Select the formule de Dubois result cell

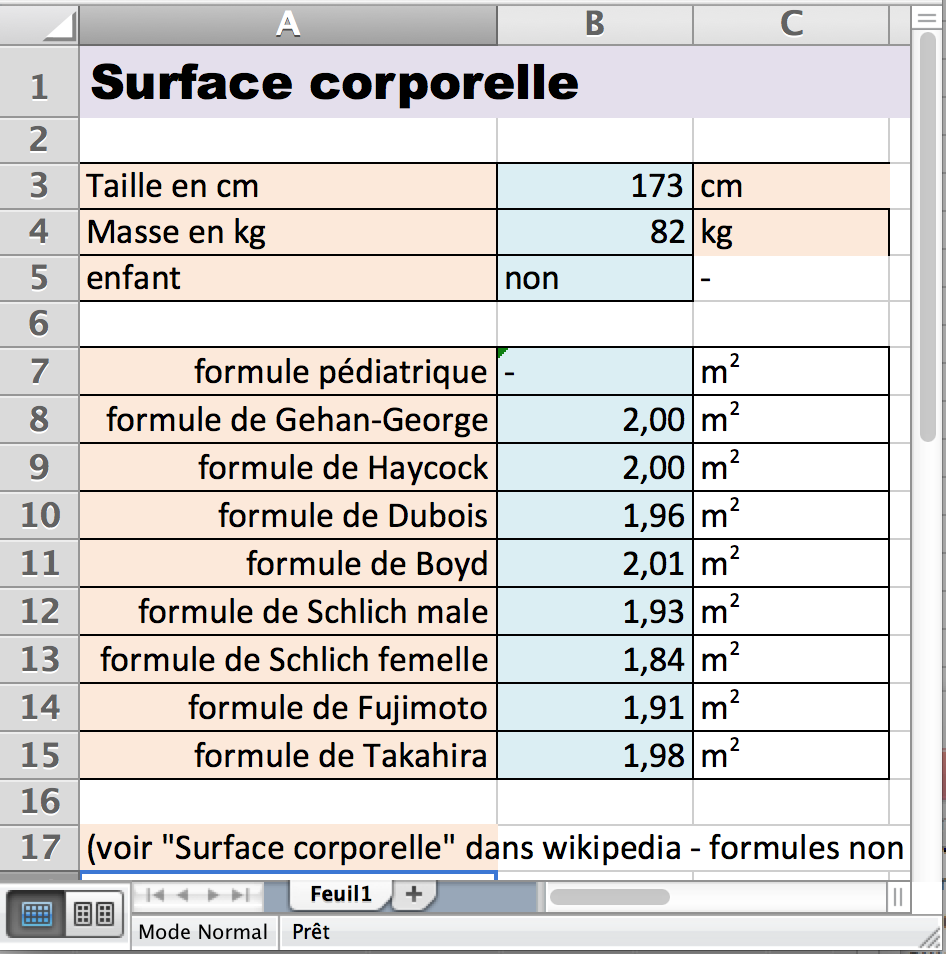point(594,515)
